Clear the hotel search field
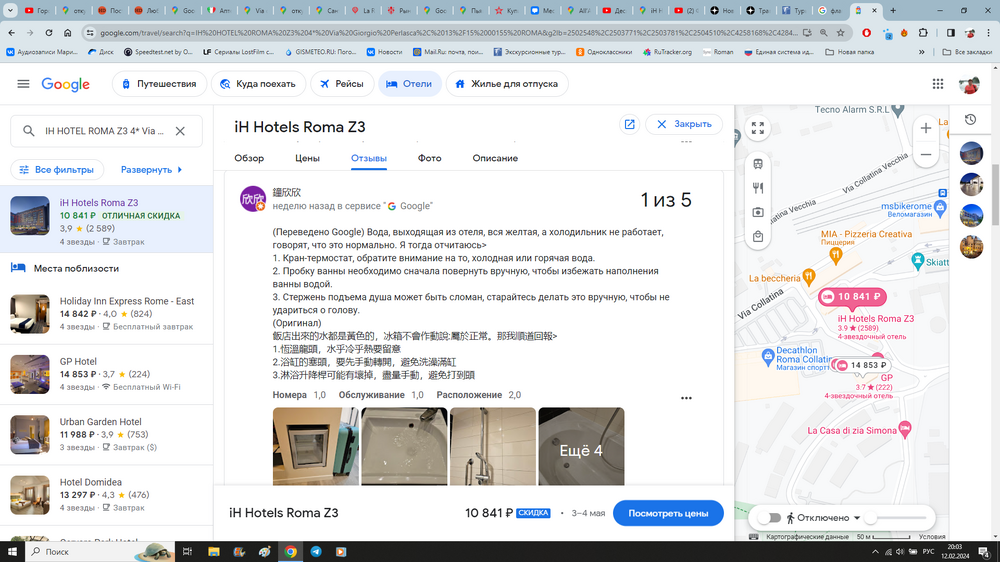The width and height of the screenshot is (1000, 562). point(180,131)
